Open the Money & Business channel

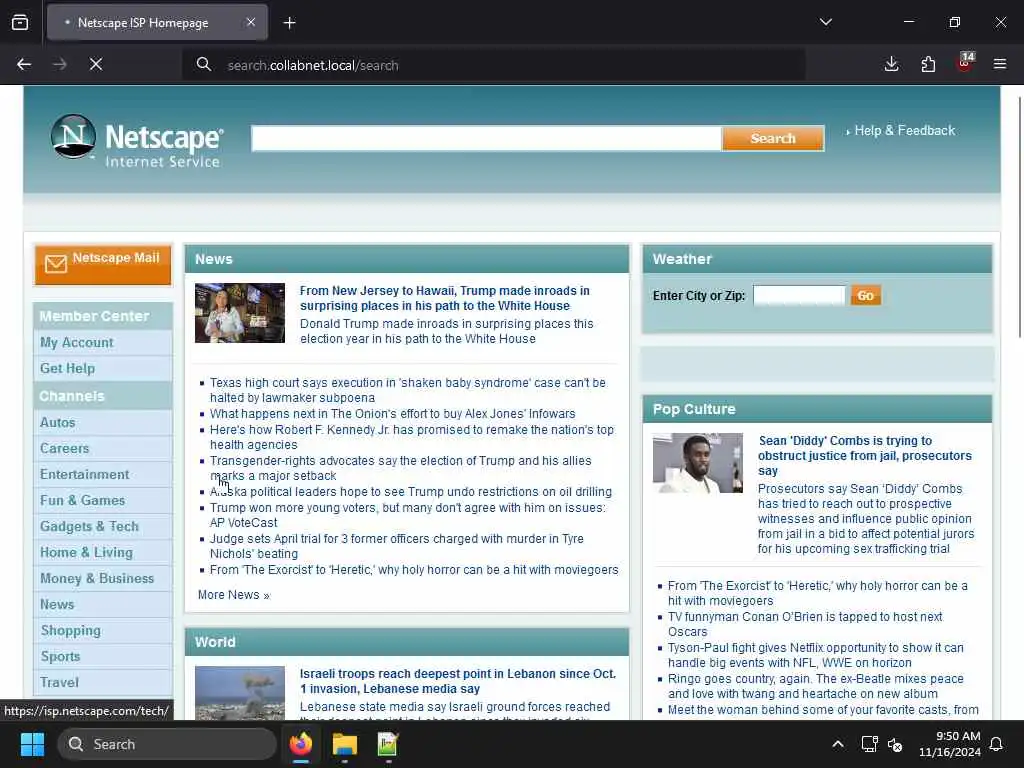97,579
